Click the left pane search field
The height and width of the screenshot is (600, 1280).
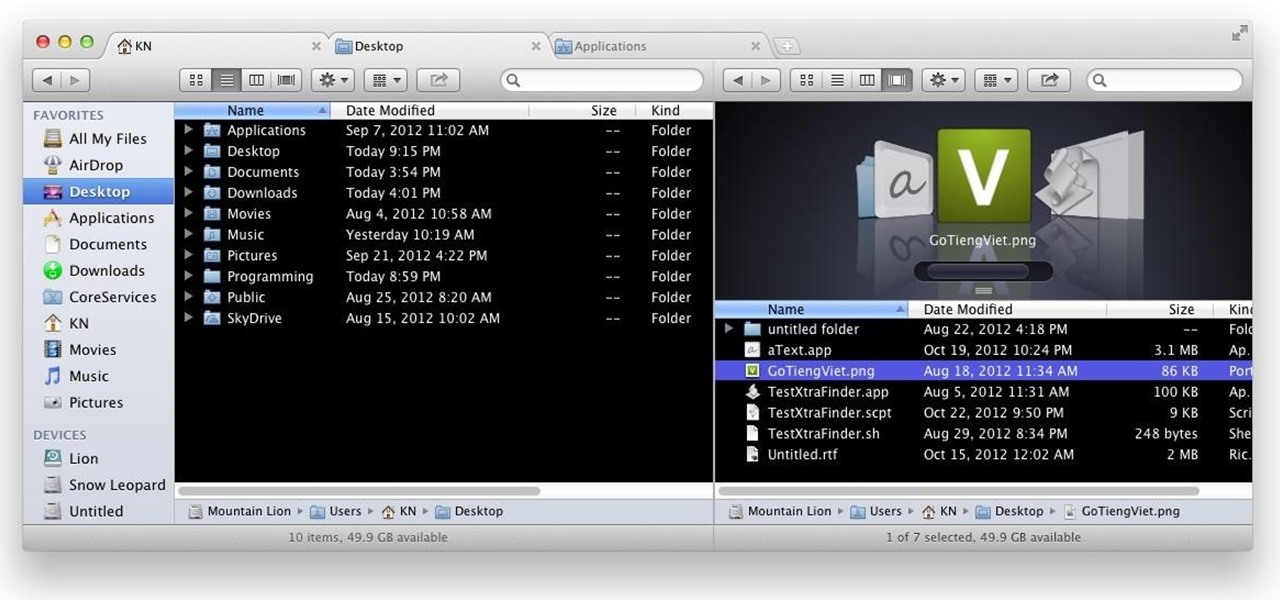coord(602,80)
